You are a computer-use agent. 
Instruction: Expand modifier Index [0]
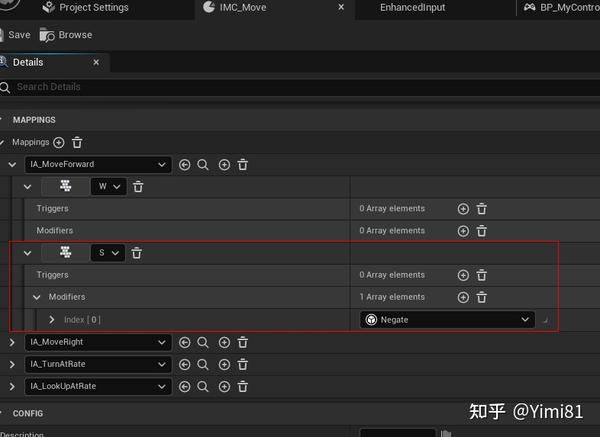51,320
